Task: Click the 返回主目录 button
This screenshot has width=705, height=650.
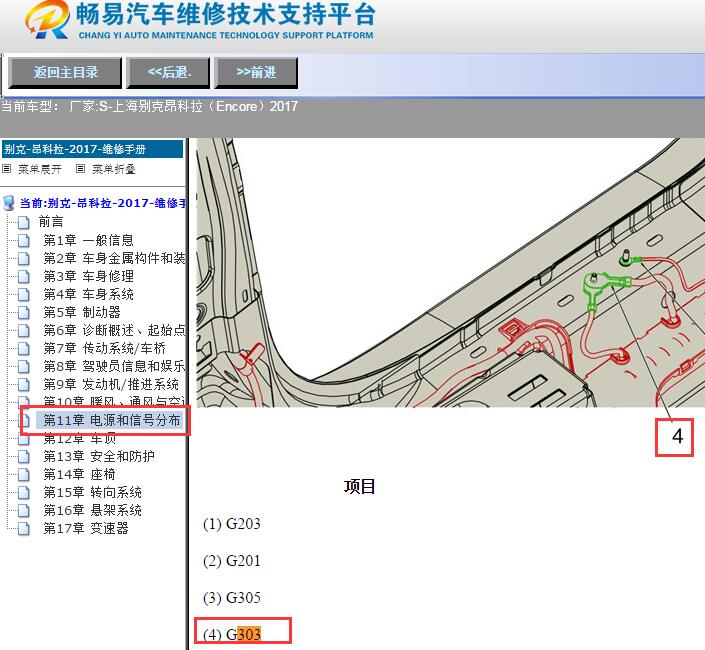Action: point(65,72)
